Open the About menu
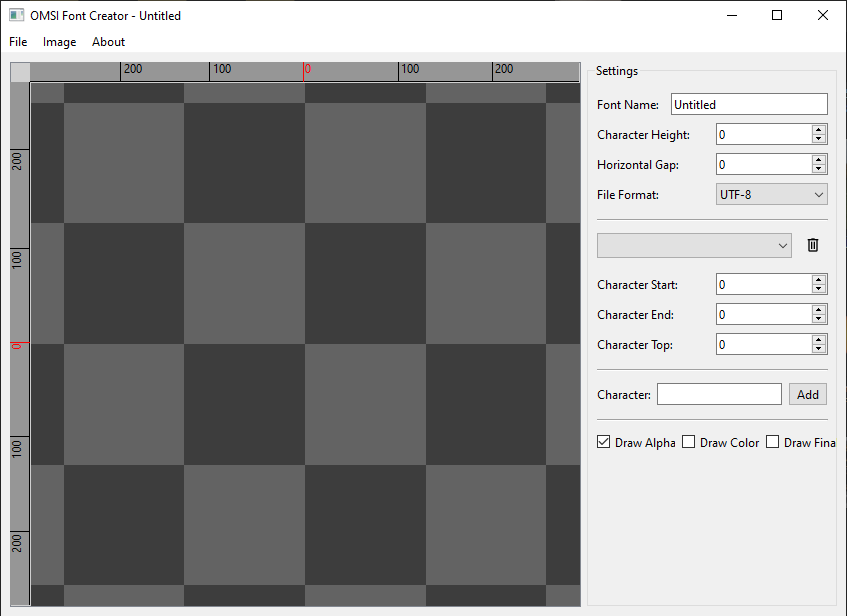This screenshot has width=847, height=616. coord(108,42)
